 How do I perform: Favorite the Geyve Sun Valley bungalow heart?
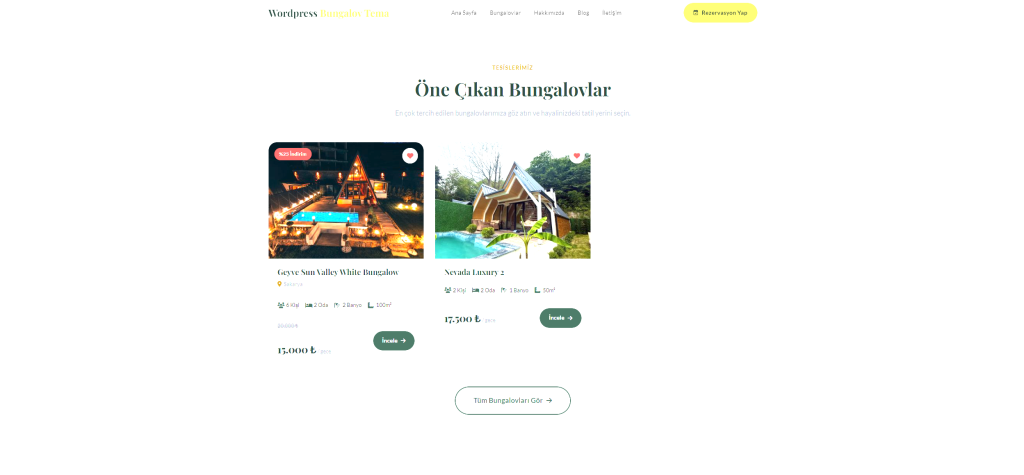pos(409,156)
